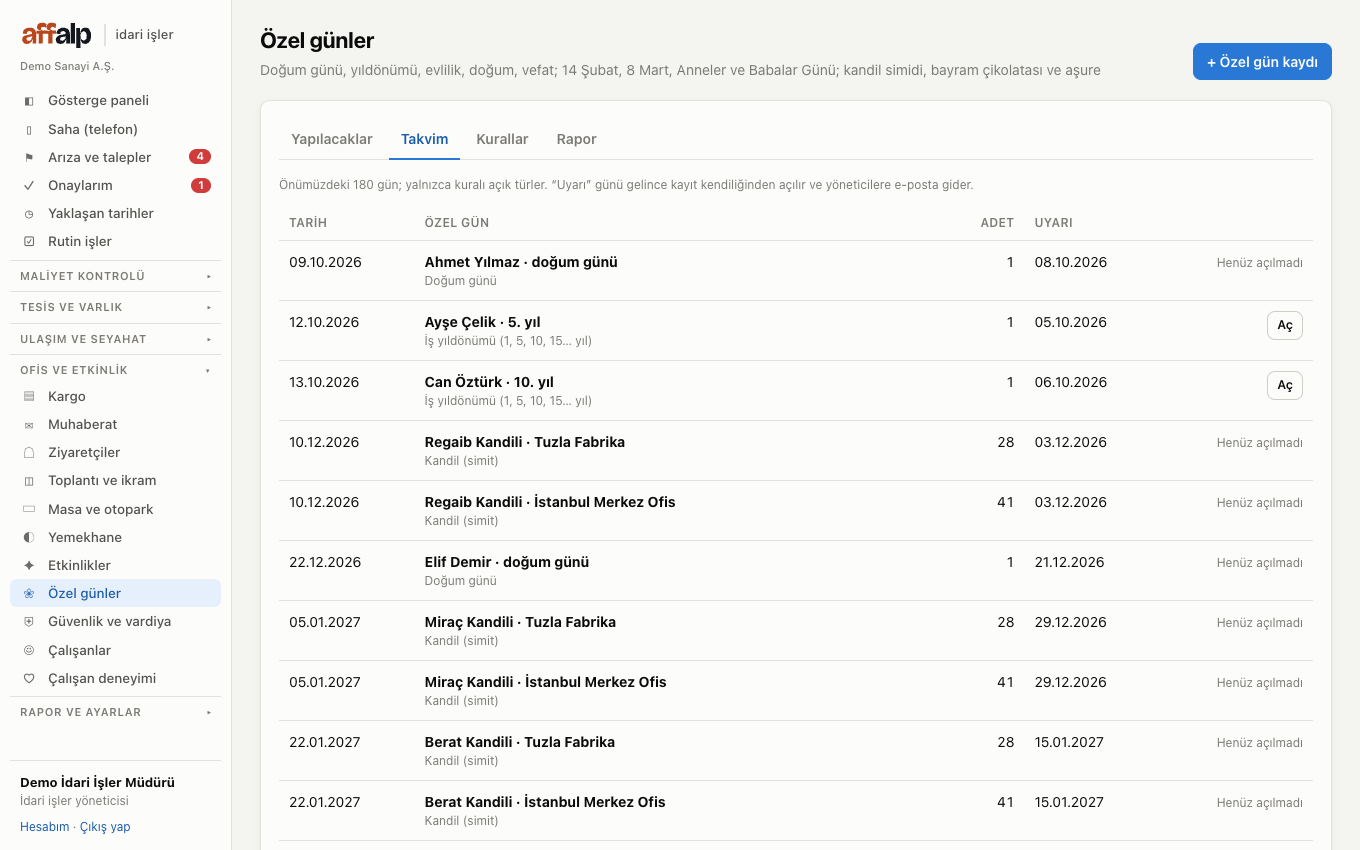Click the text Berat Kandili · Tuzla Fabrika
The height and width of the screenshot is (850, 1360).
(x=520, y=742)
